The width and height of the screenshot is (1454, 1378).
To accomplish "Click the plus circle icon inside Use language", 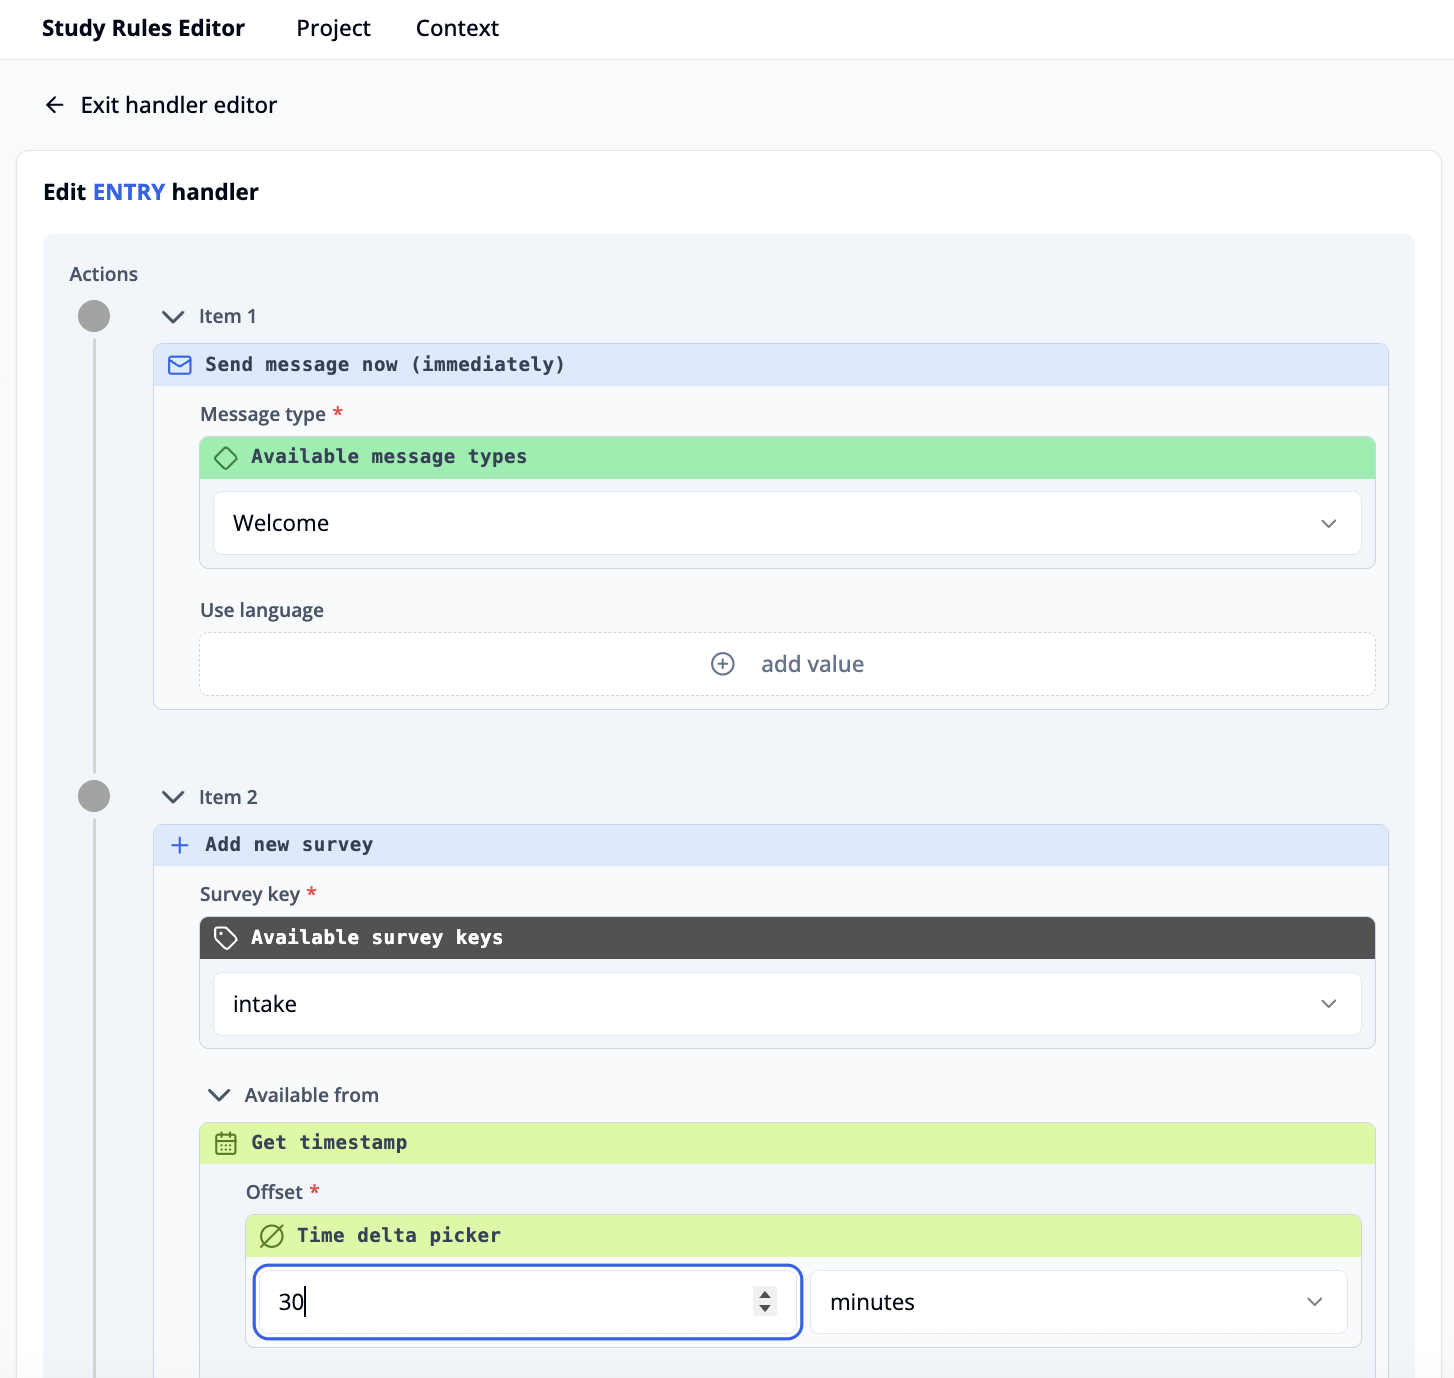I will pyautogui.click(x=723, y=663).
